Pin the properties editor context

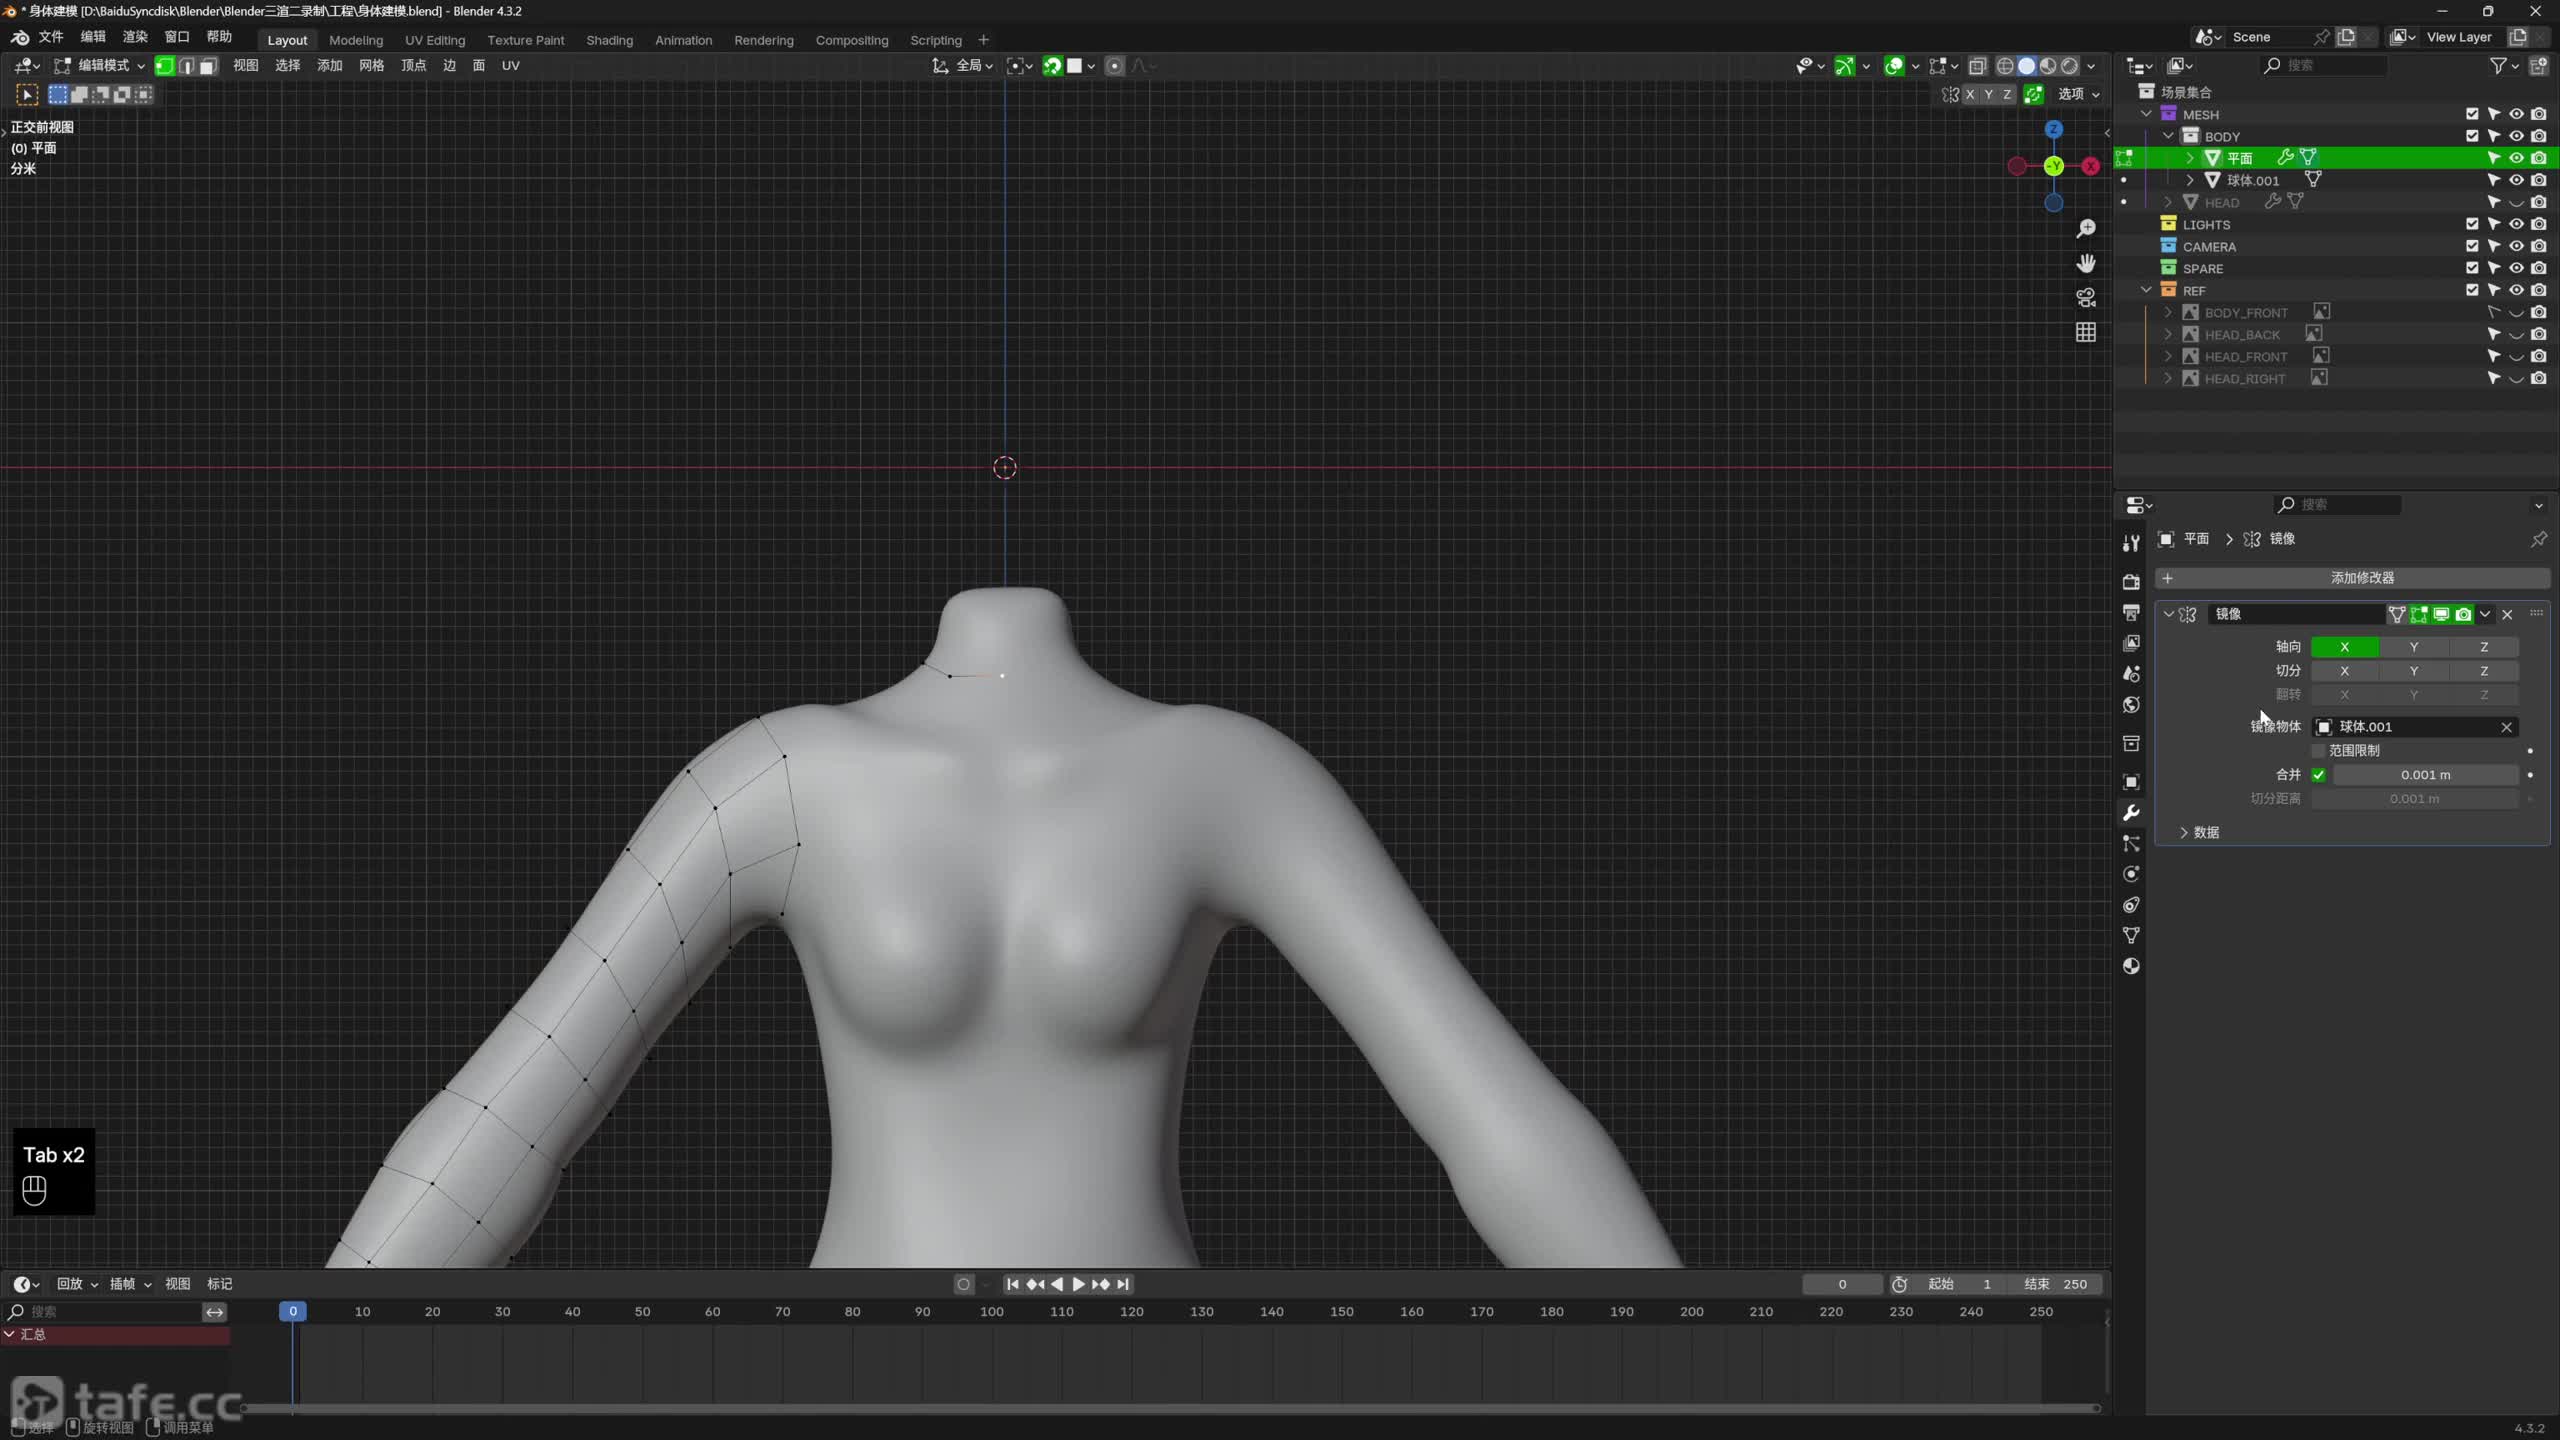tap(2538, 540)
